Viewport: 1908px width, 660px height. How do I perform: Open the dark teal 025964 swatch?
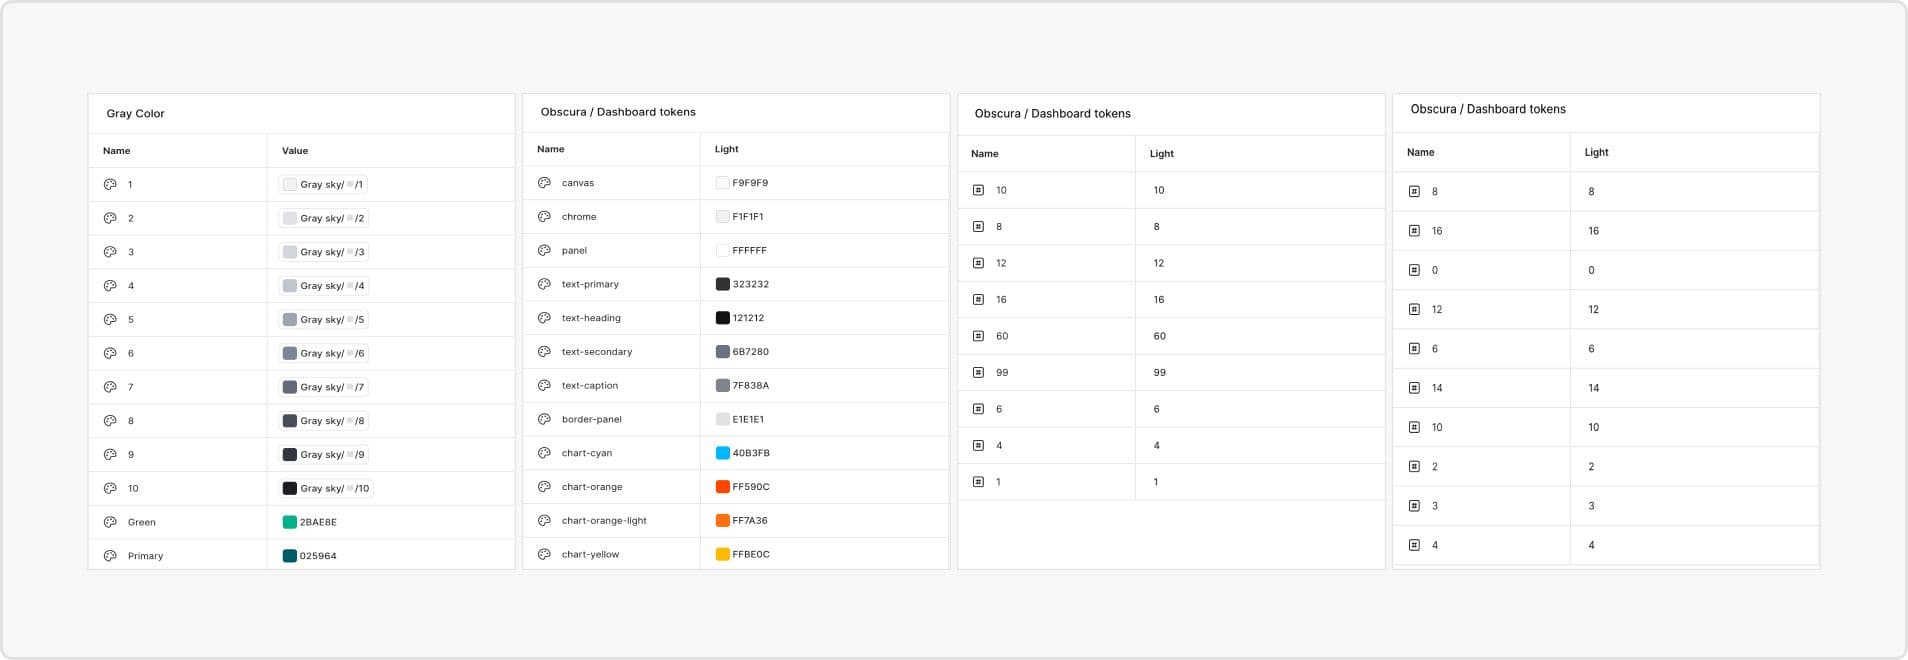pos(290,556)
